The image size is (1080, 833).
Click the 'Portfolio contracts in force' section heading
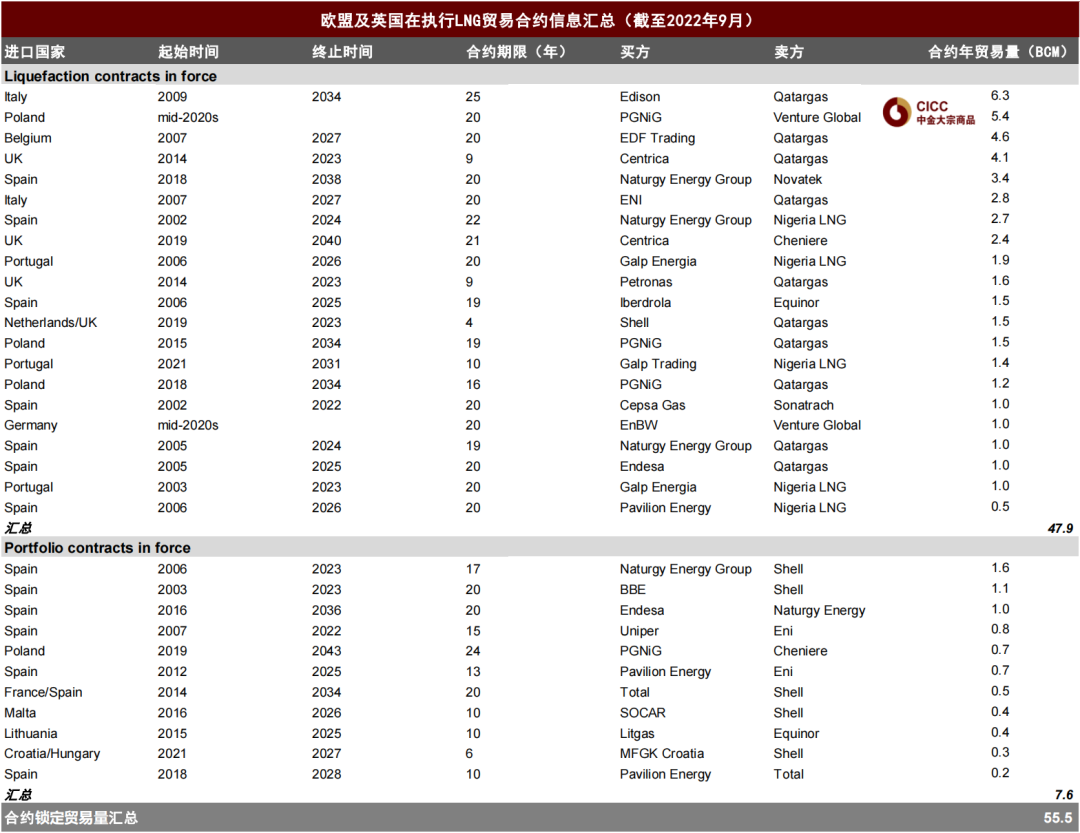(x=97, y=548)
